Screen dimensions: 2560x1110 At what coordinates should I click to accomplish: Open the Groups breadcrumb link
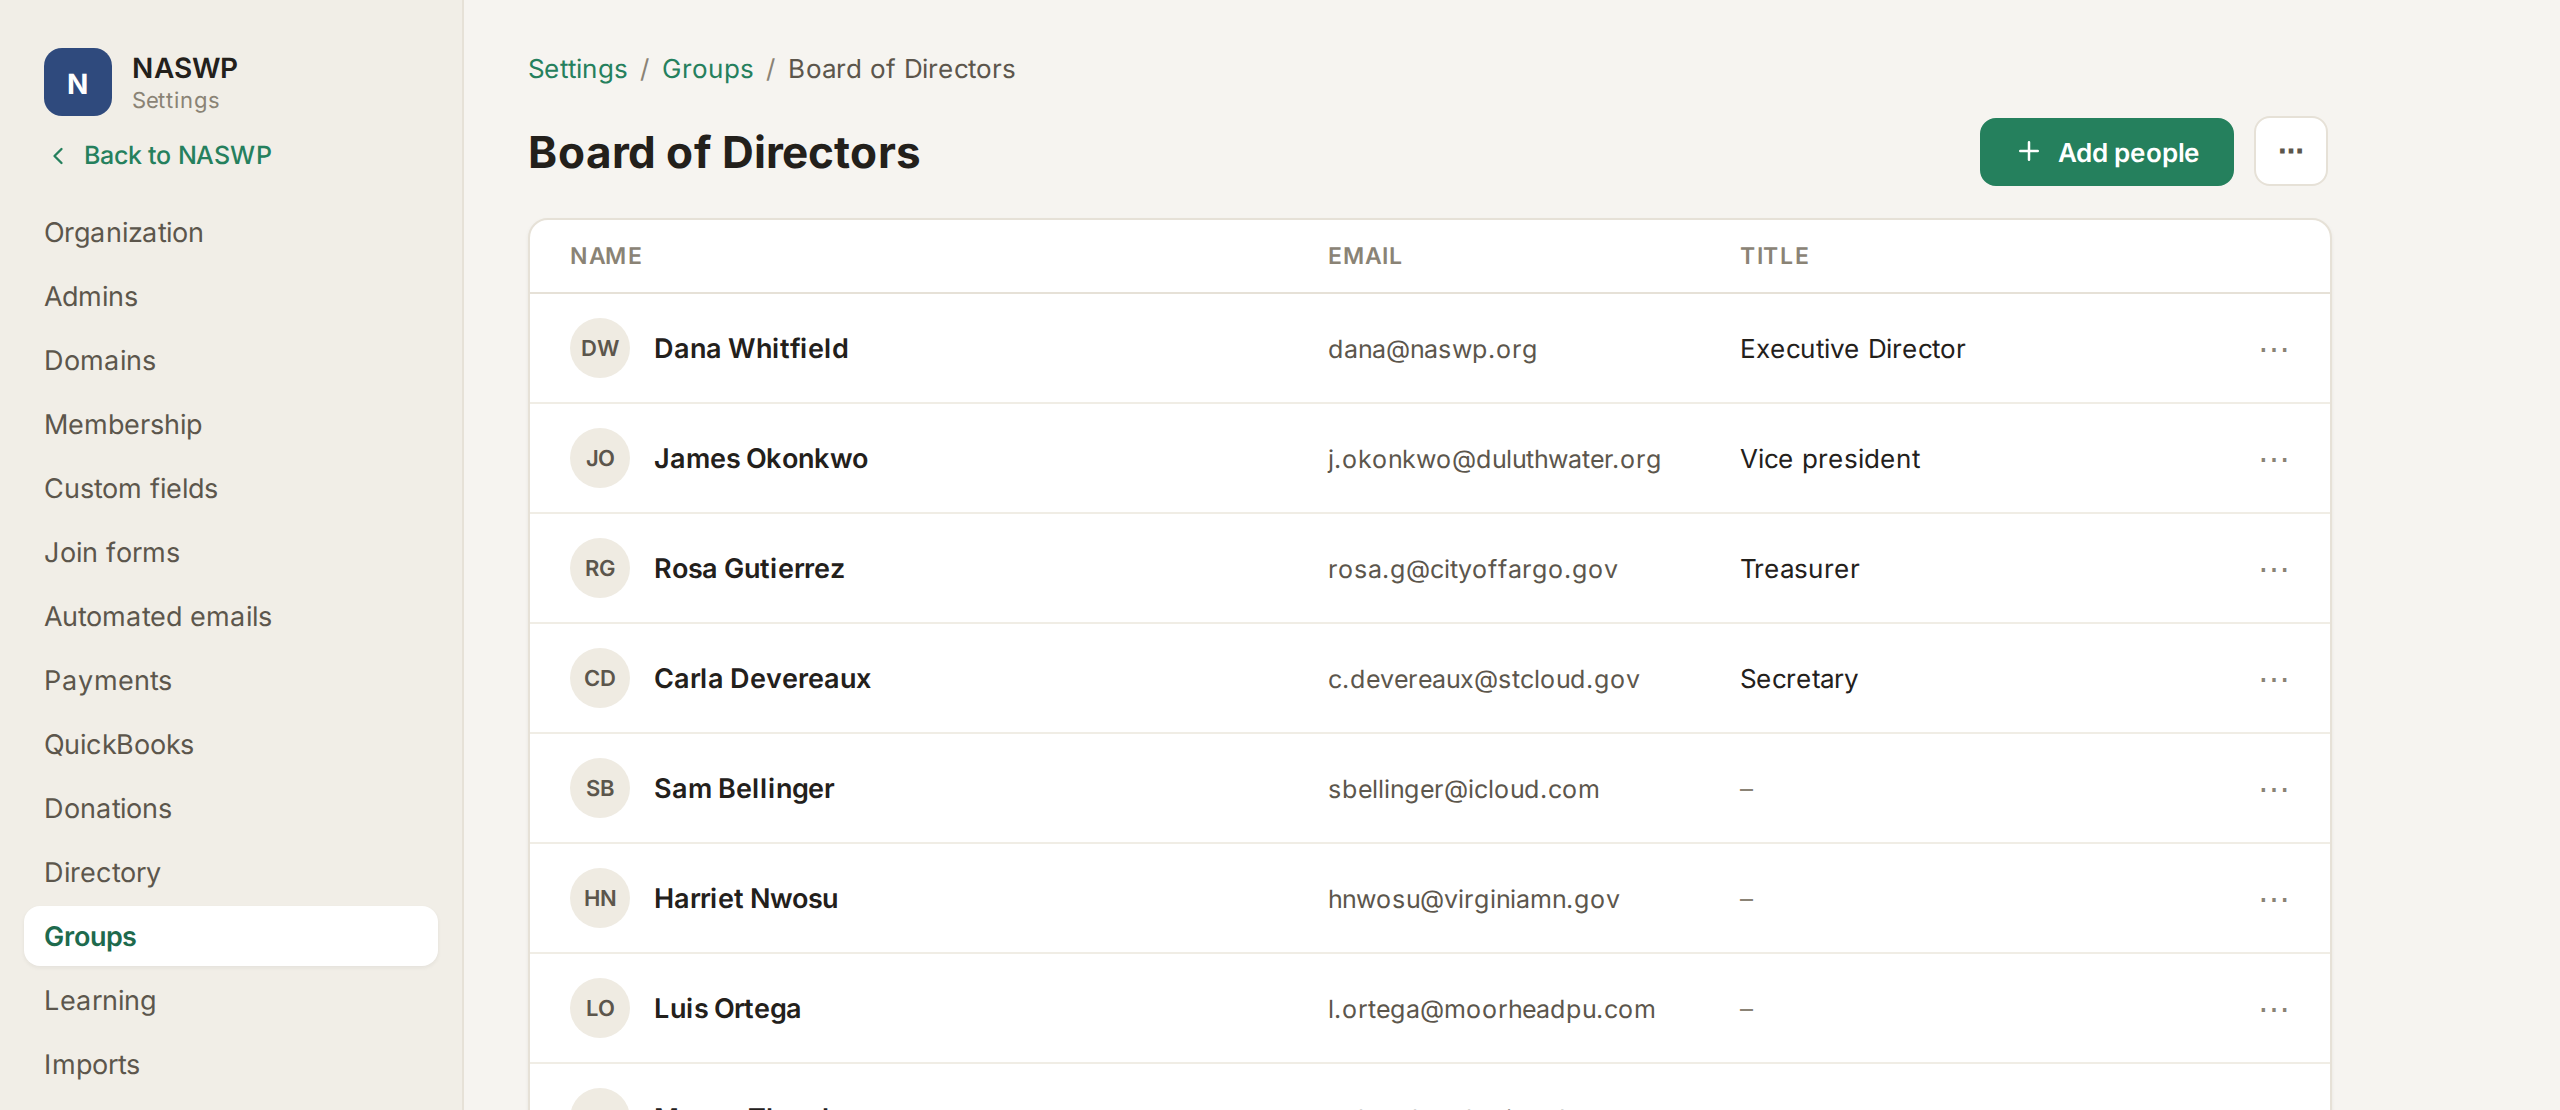[707, 69]
